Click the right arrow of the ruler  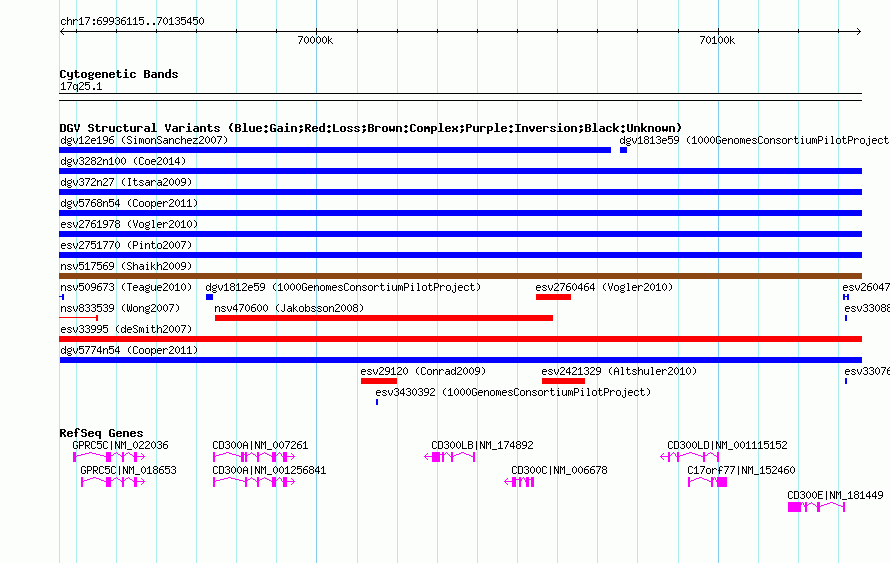(858, 32)
